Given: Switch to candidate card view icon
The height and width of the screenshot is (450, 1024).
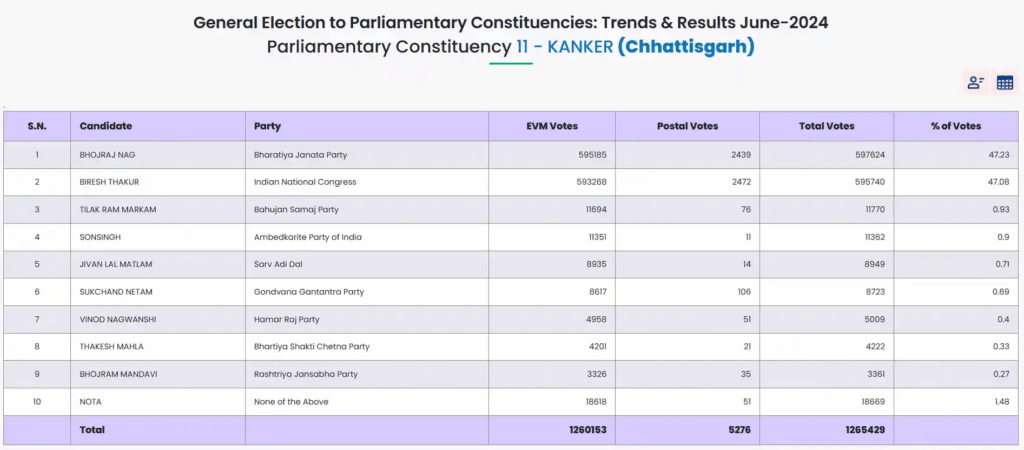Looking at the screenshot, I should 975,83.
